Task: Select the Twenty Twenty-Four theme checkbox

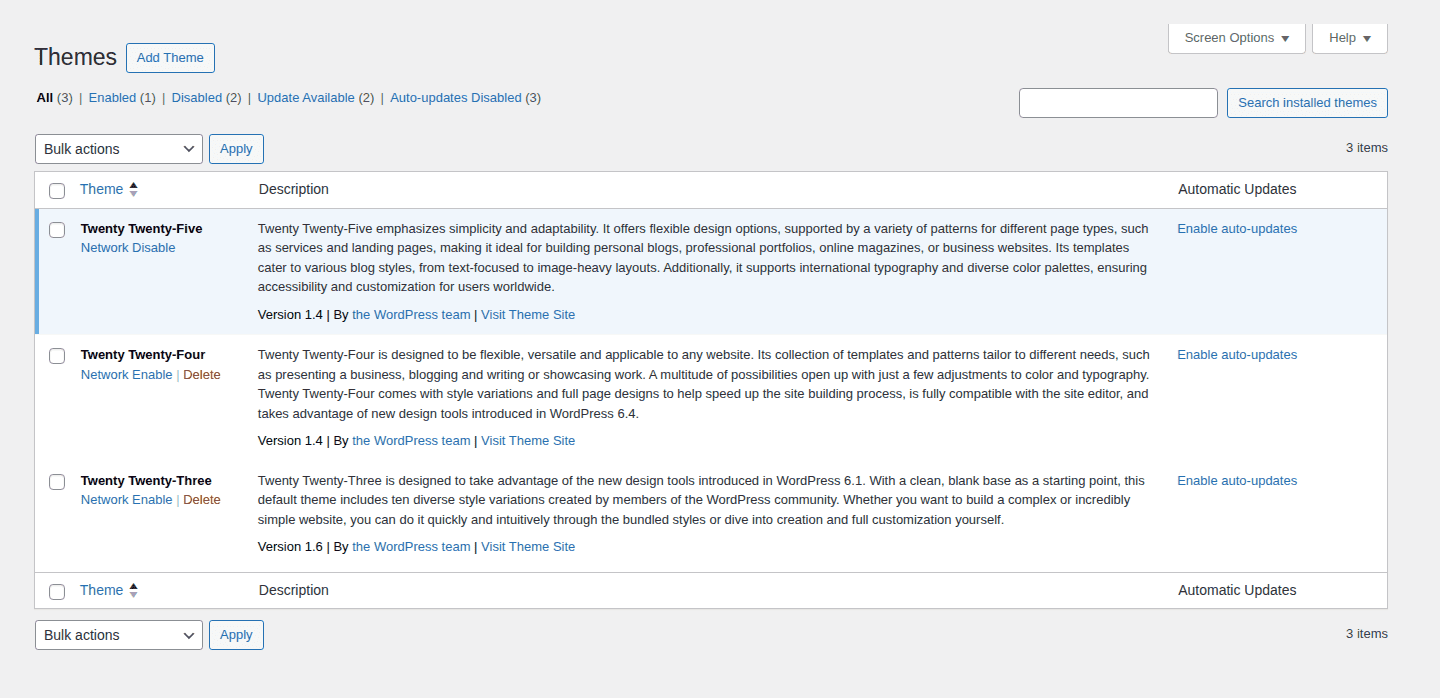Action: [x=57, y=355]
